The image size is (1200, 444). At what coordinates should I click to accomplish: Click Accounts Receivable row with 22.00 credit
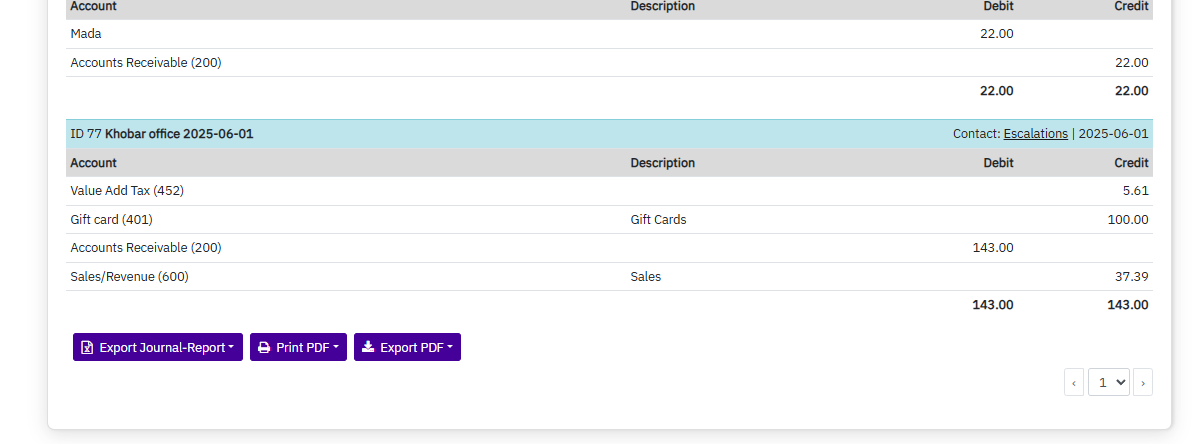click(146, 63)
